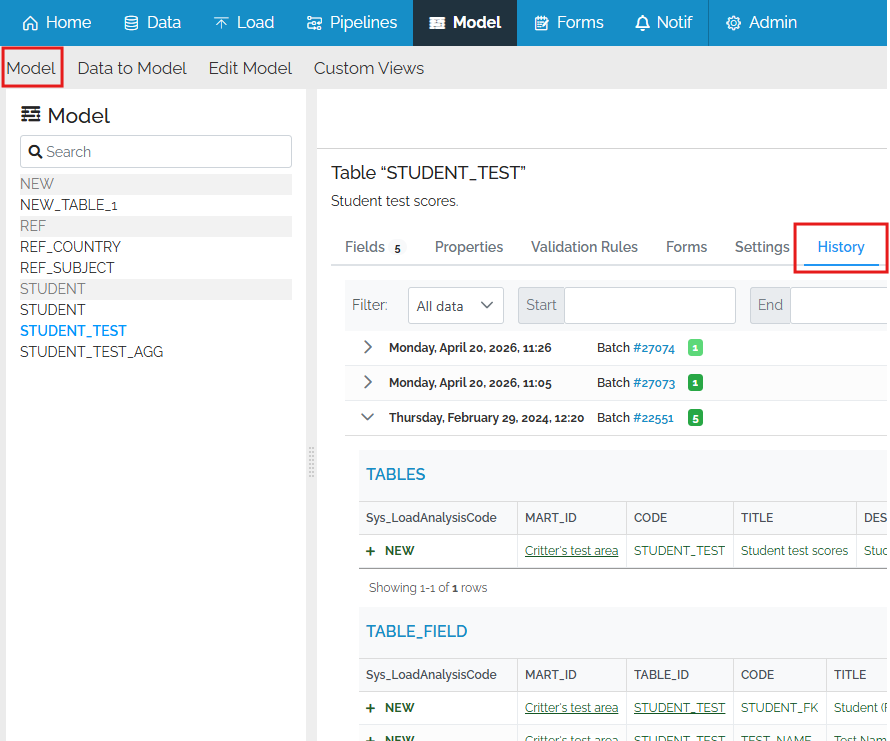Image resolution: width=890 pixels, height=741 pixels.
Task: Click the Model table icon in top bar
Action: tap(437, 23)
